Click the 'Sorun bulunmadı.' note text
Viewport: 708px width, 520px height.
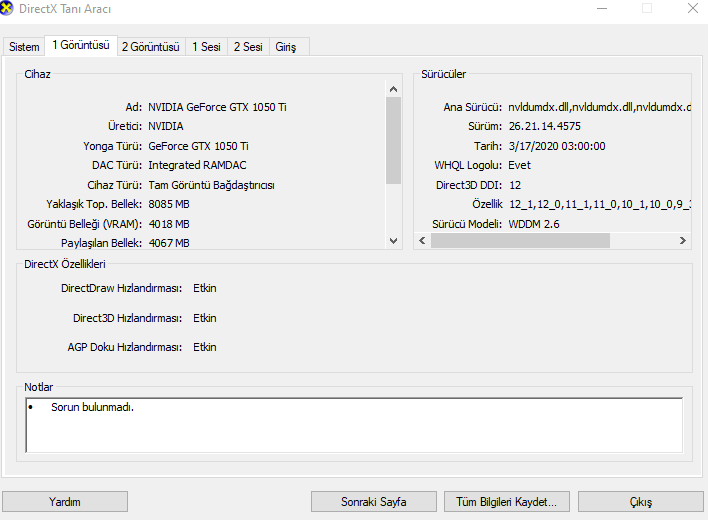tap(92, 407)
